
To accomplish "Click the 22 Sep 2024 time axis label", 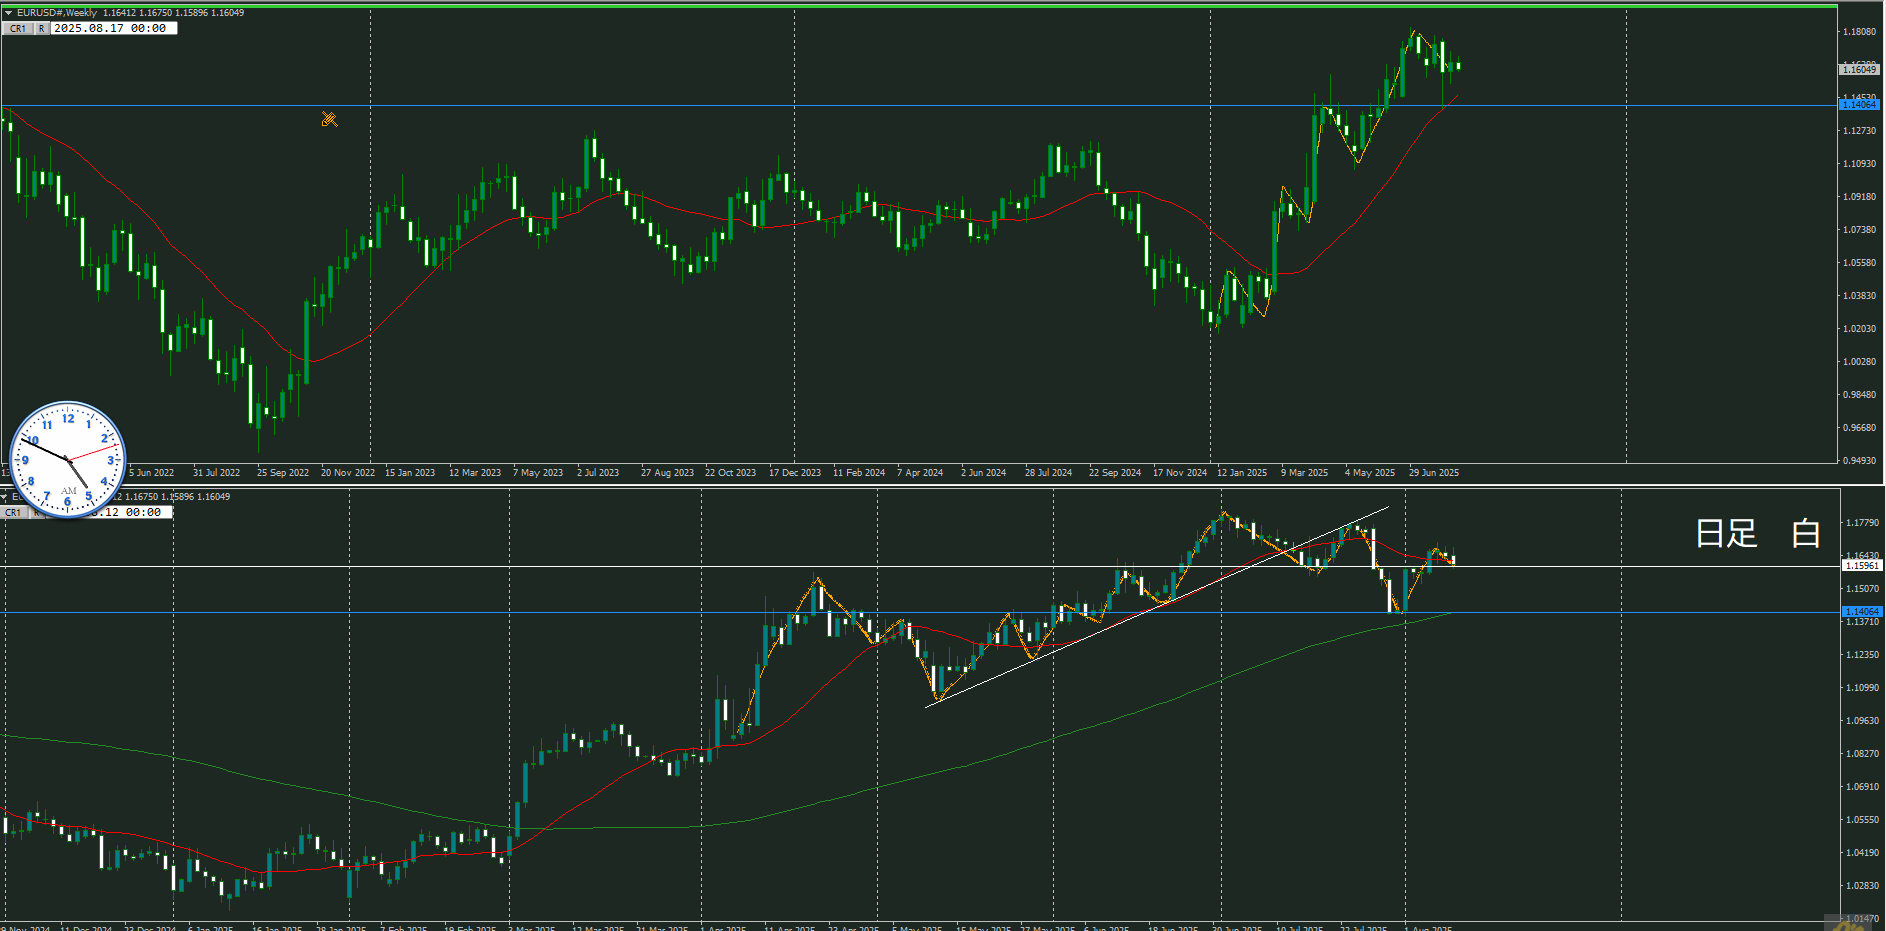I will click(x=1115, y=473).
